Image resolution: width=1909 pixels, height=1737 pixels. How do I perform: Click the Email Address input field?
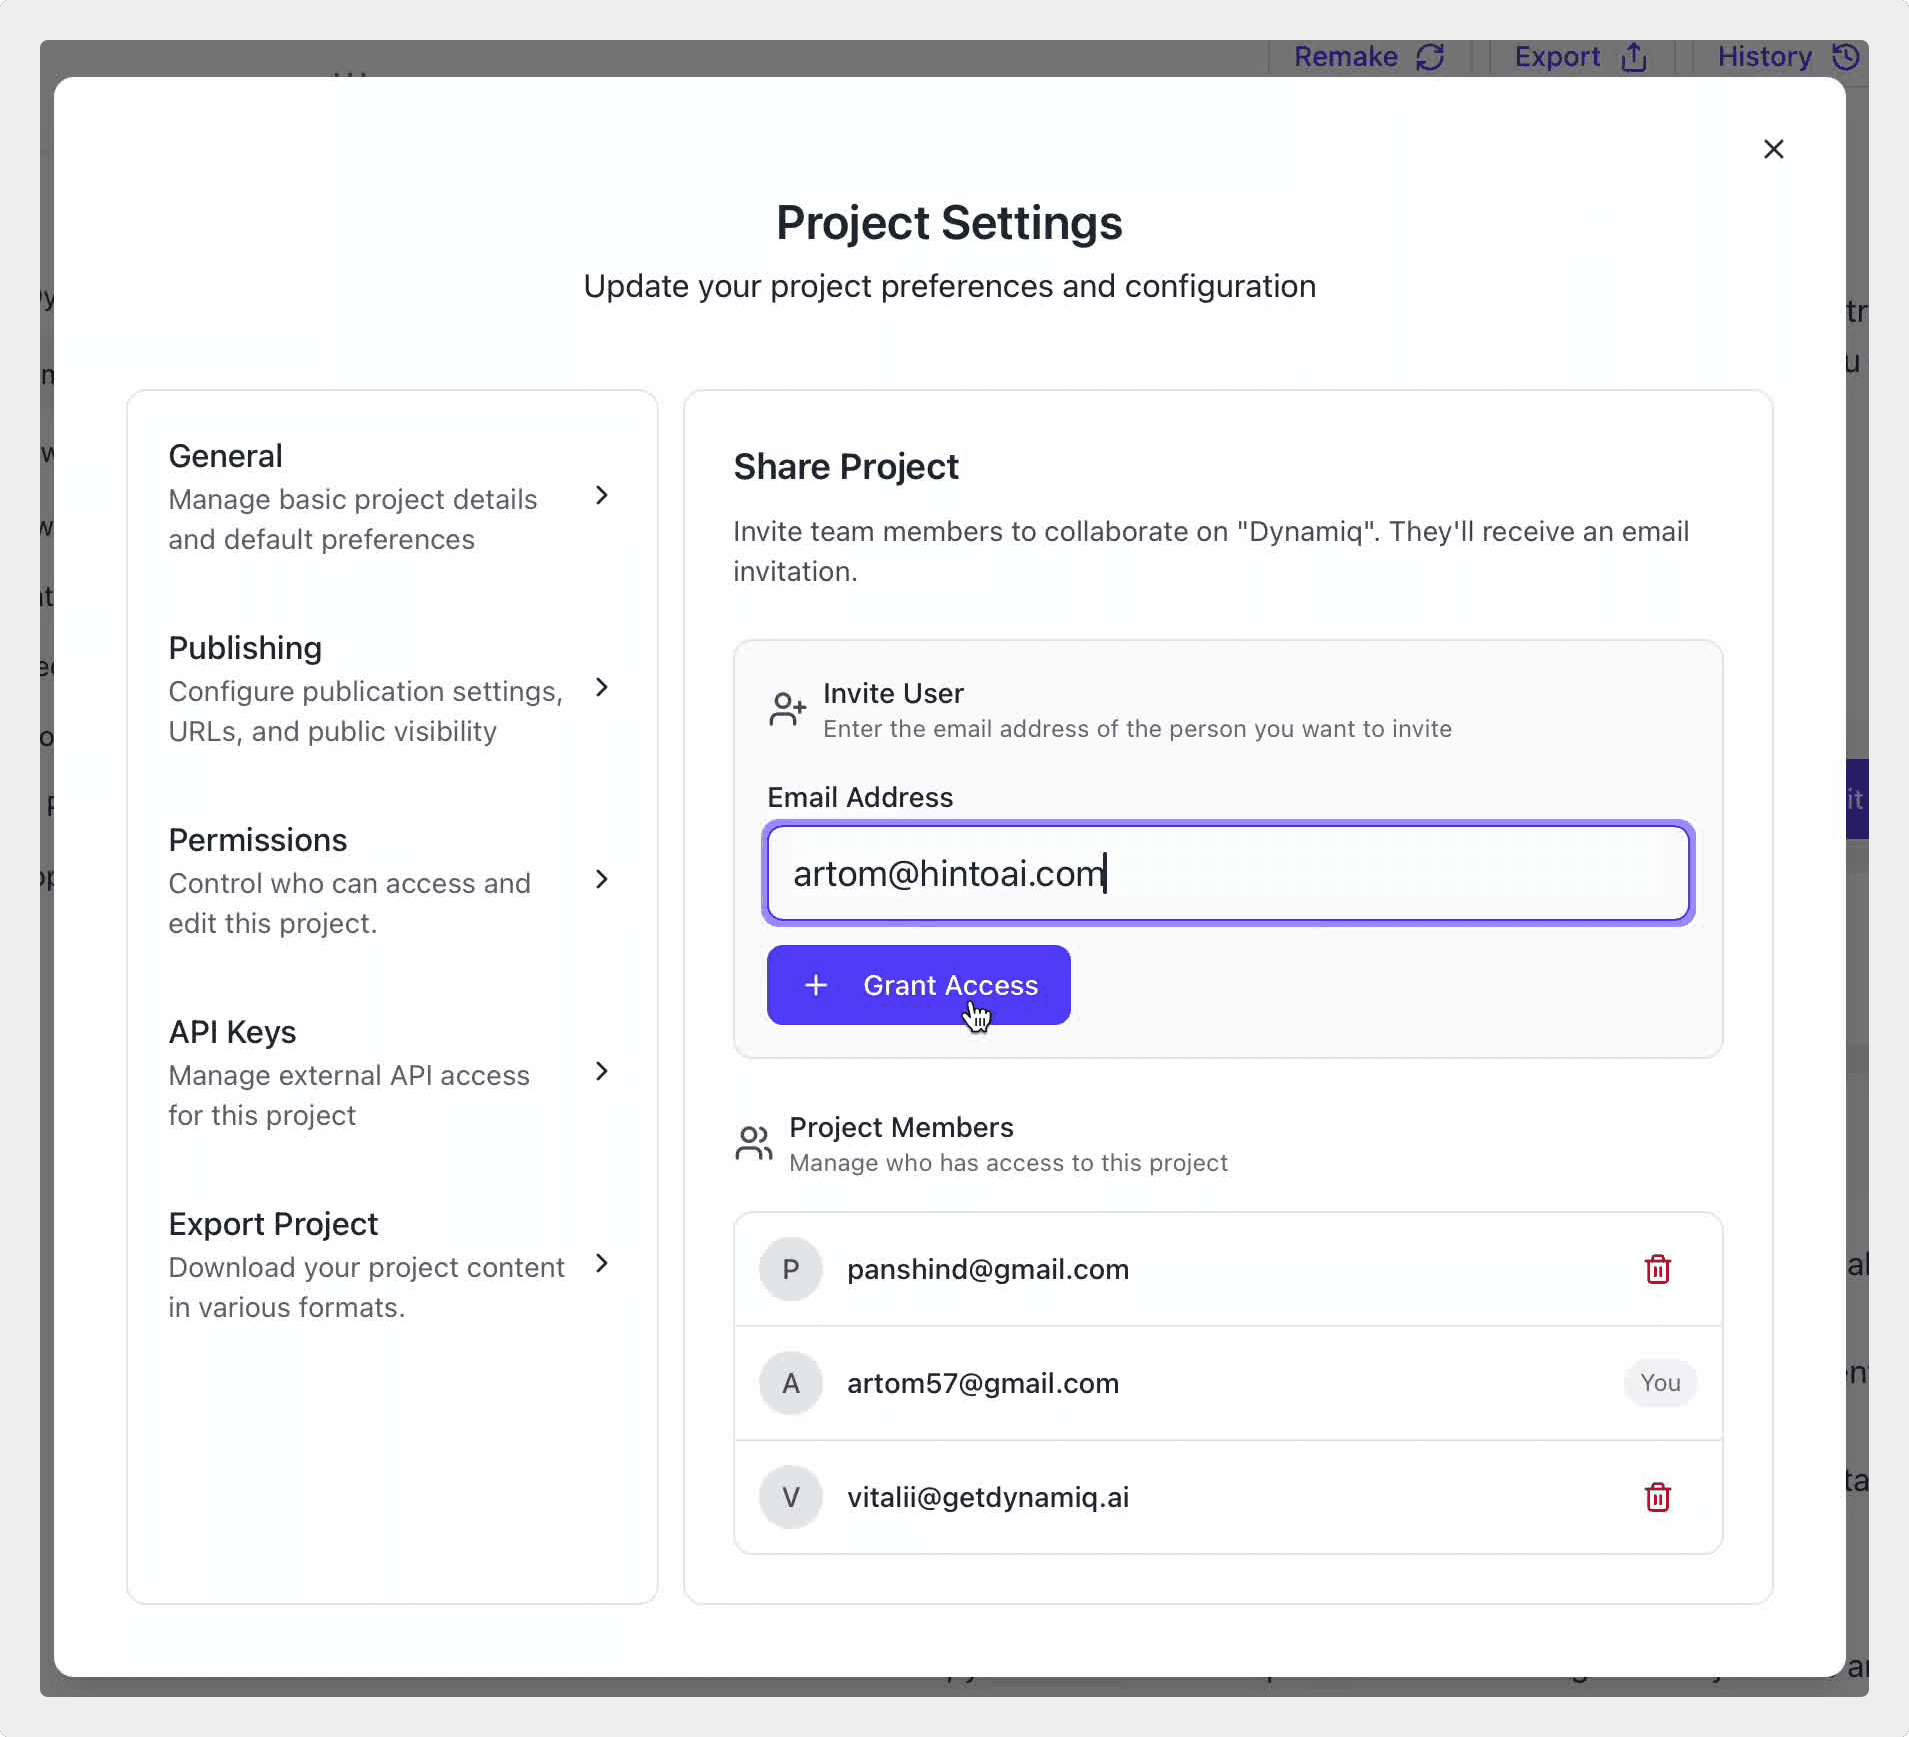pyautogui.click(x=1227, y=873)
